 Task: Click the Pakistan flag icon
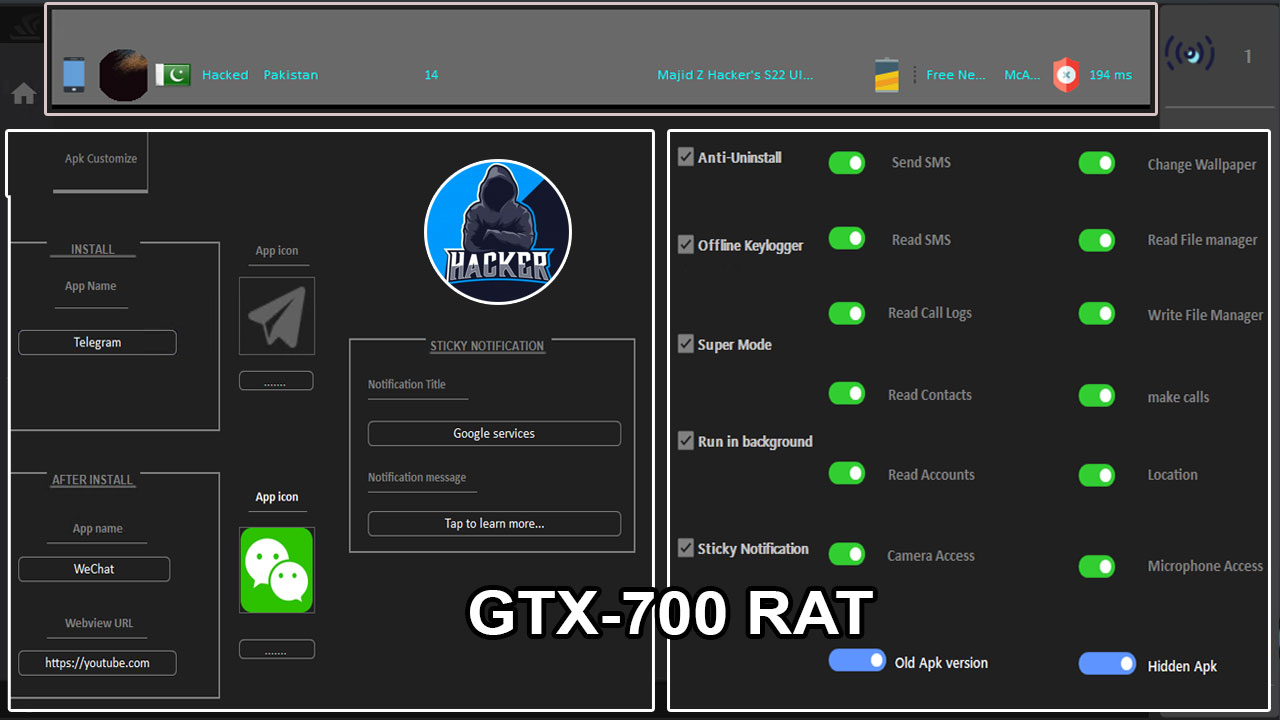[x=173, y=75]
